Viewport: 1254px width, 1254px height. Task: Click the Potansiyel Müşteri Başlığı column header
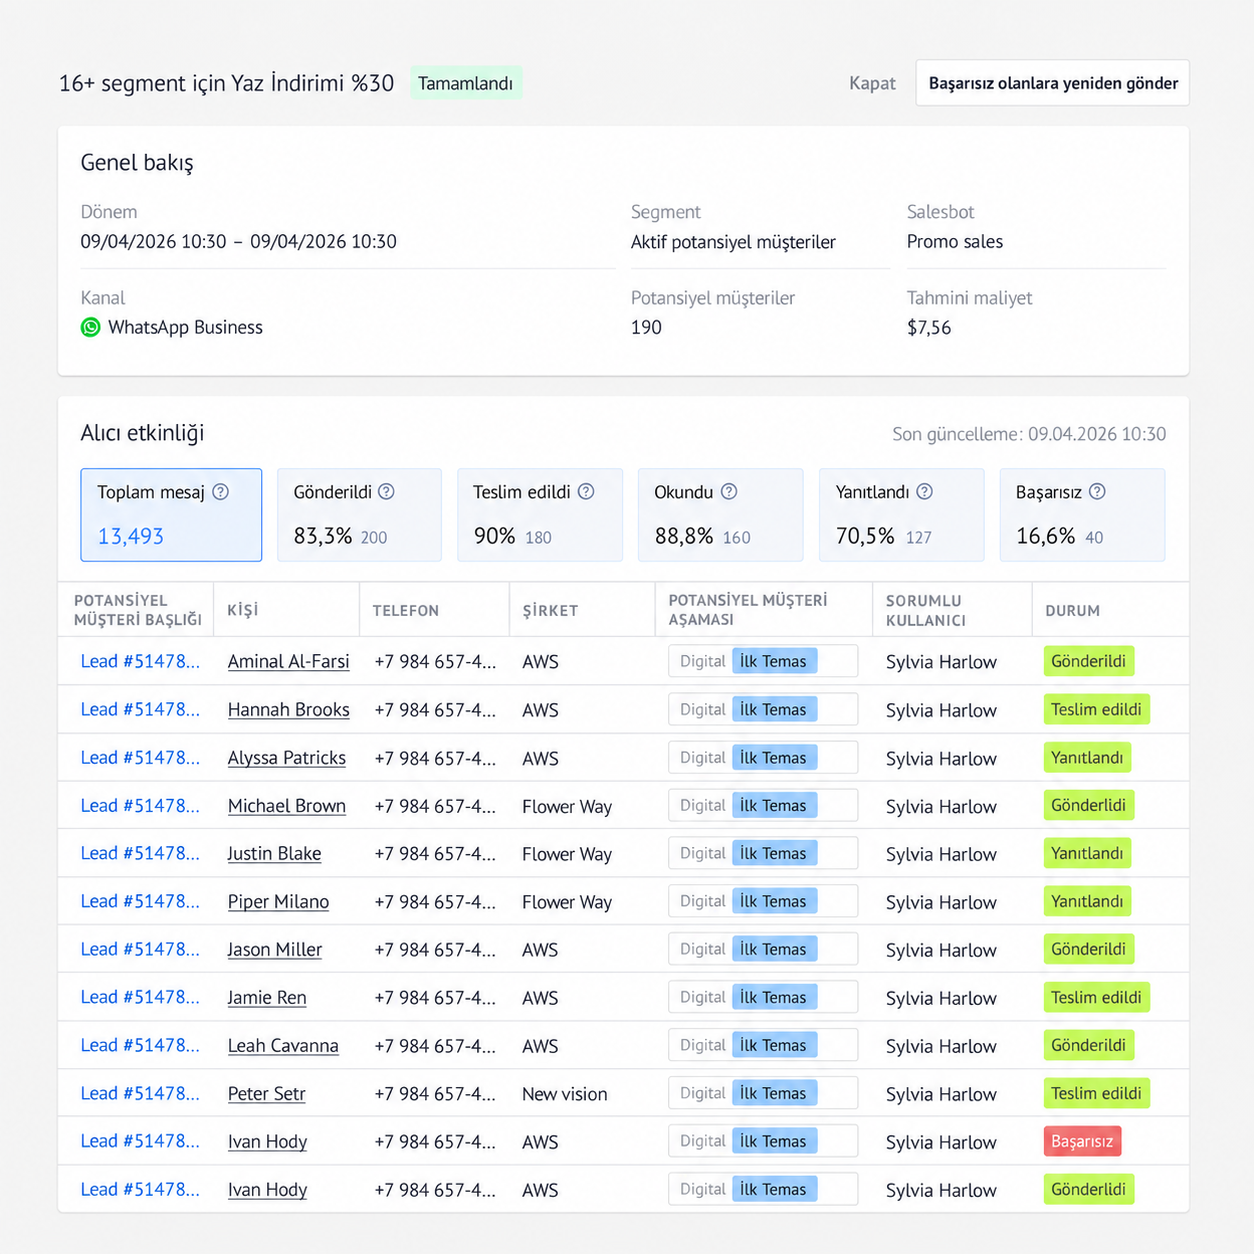[138, 610]
